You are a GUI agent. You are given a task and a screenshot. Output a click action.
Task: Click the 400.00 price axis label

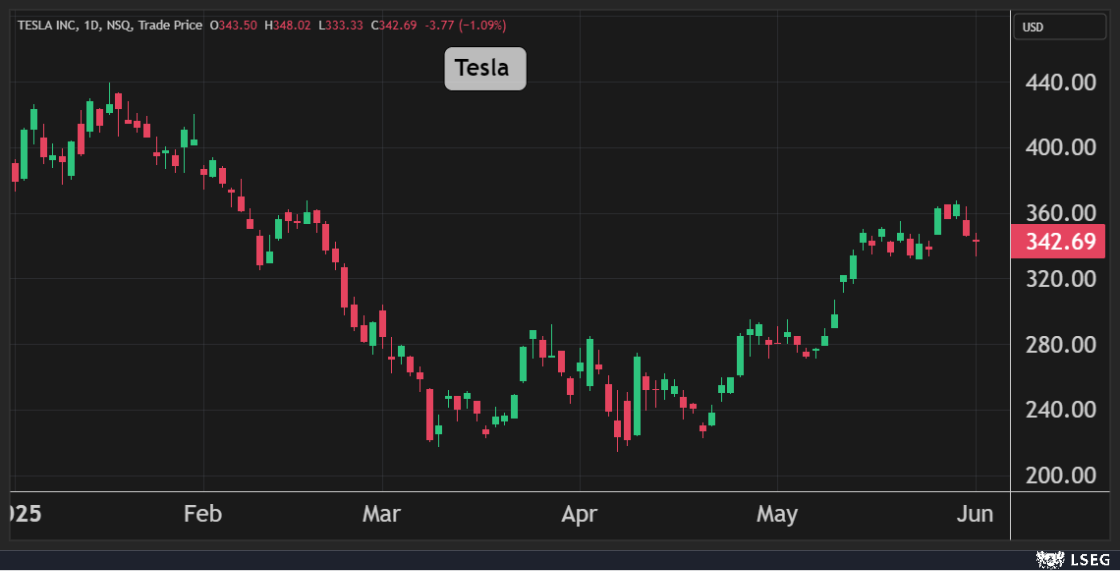coord(1061,147)
